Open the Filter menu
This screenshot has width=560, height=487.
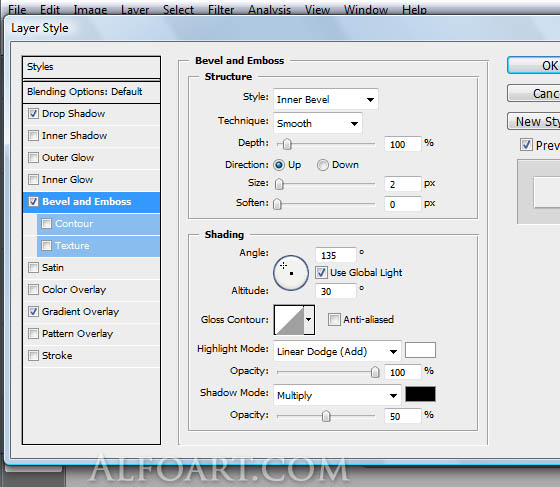coord(221,9)
